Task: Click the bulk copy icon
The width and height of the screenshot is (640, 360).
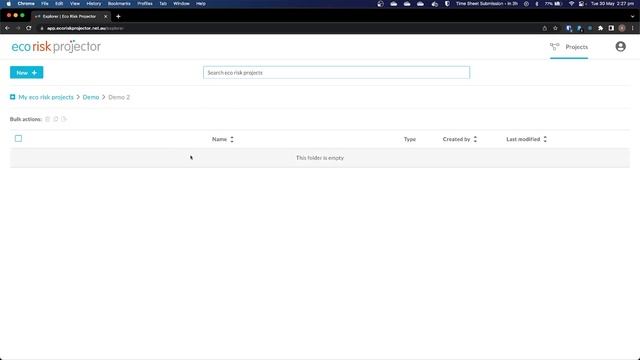Action: (56, 119)
